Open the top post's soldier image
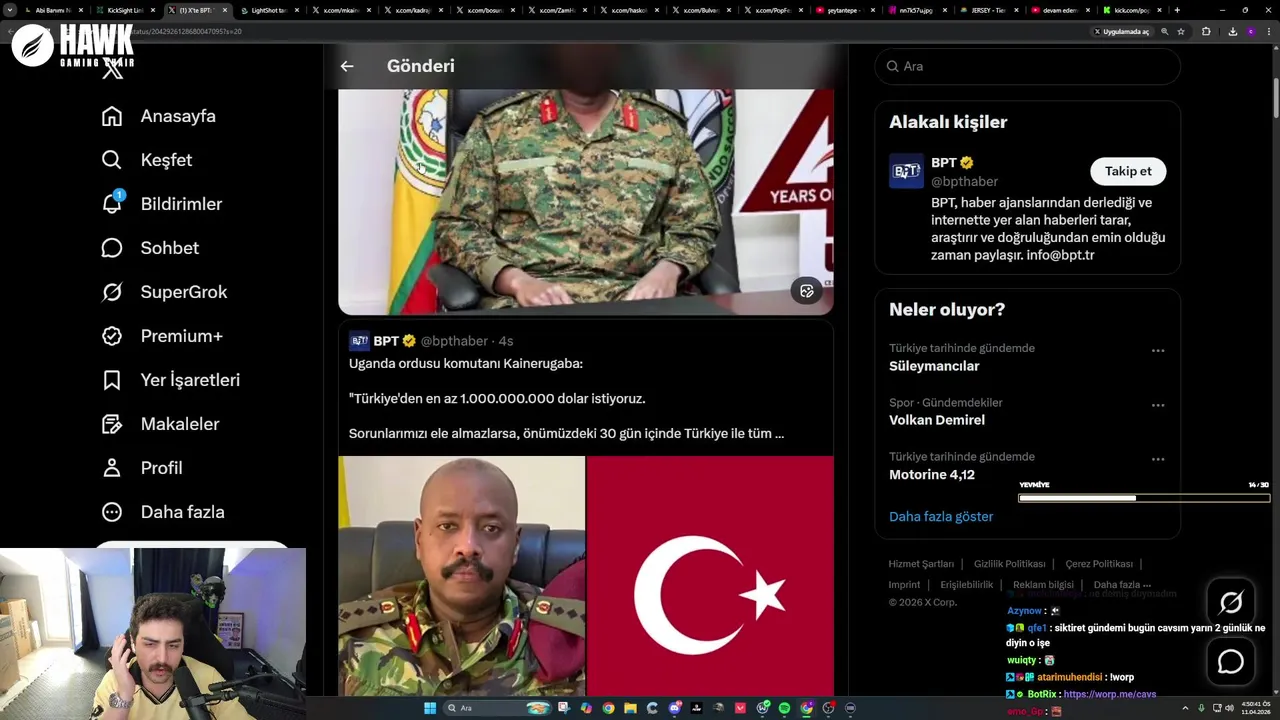 pyautogui.click(x=586, y=201)
